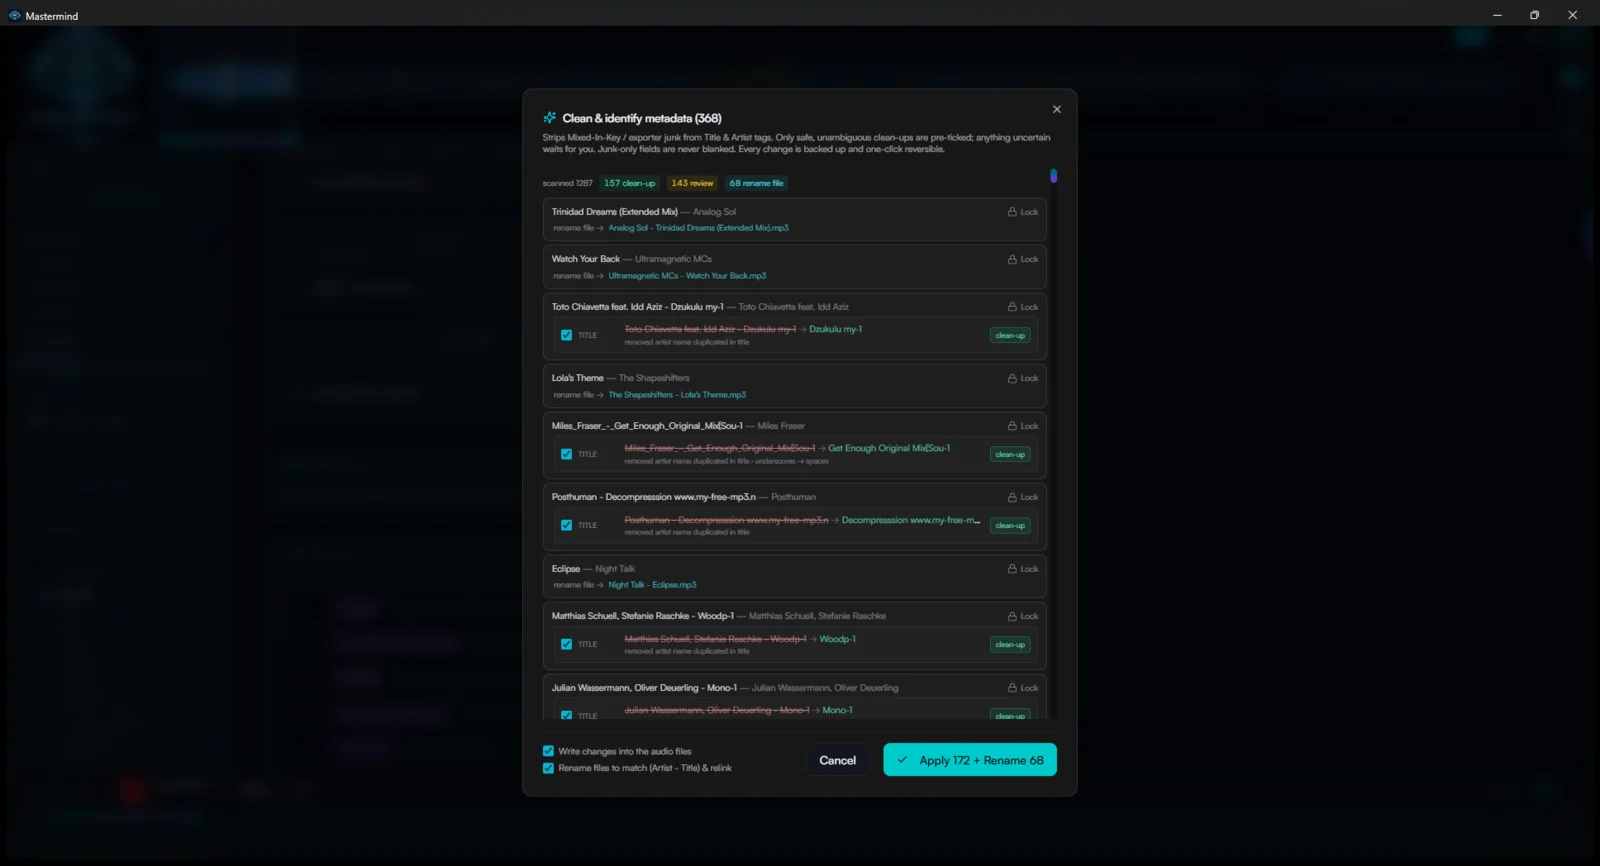
Task: Click header Posthuman - Decompresssion www.my-free-mp3.n
Action: [654, 497]
